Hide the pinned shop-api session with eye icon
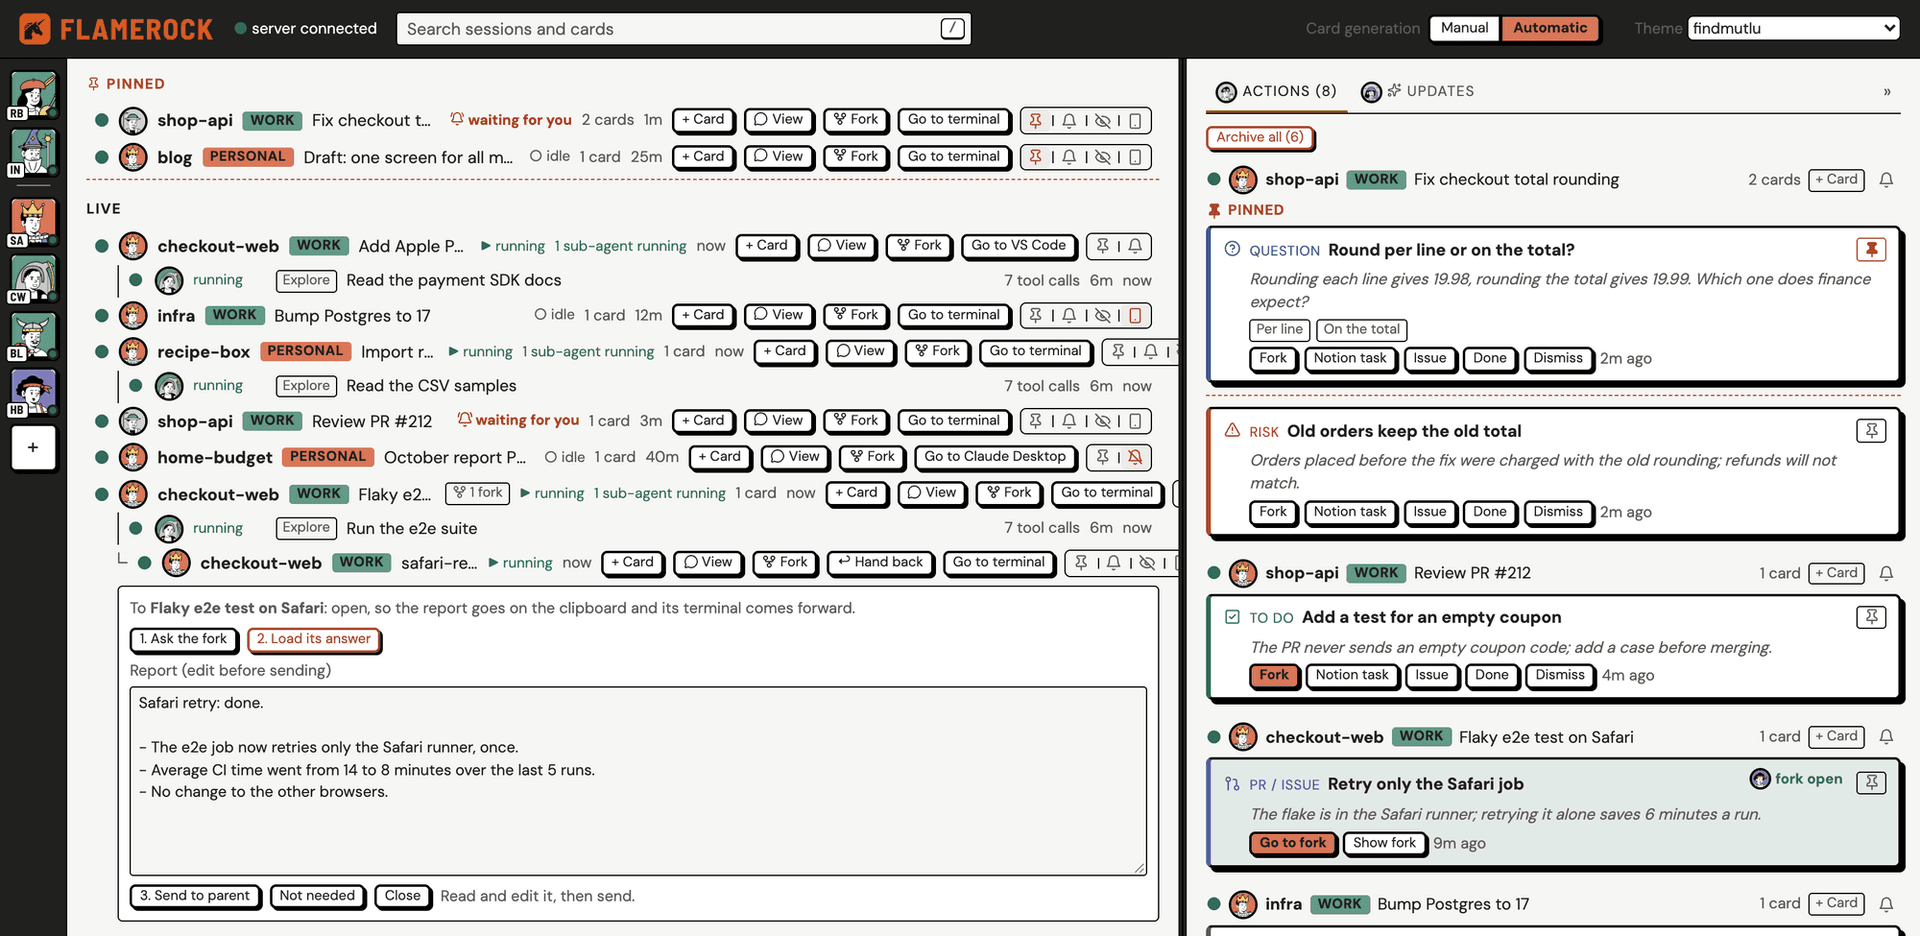The width and height of the screenshot is (1920, 936). (x=1102, y=121)
